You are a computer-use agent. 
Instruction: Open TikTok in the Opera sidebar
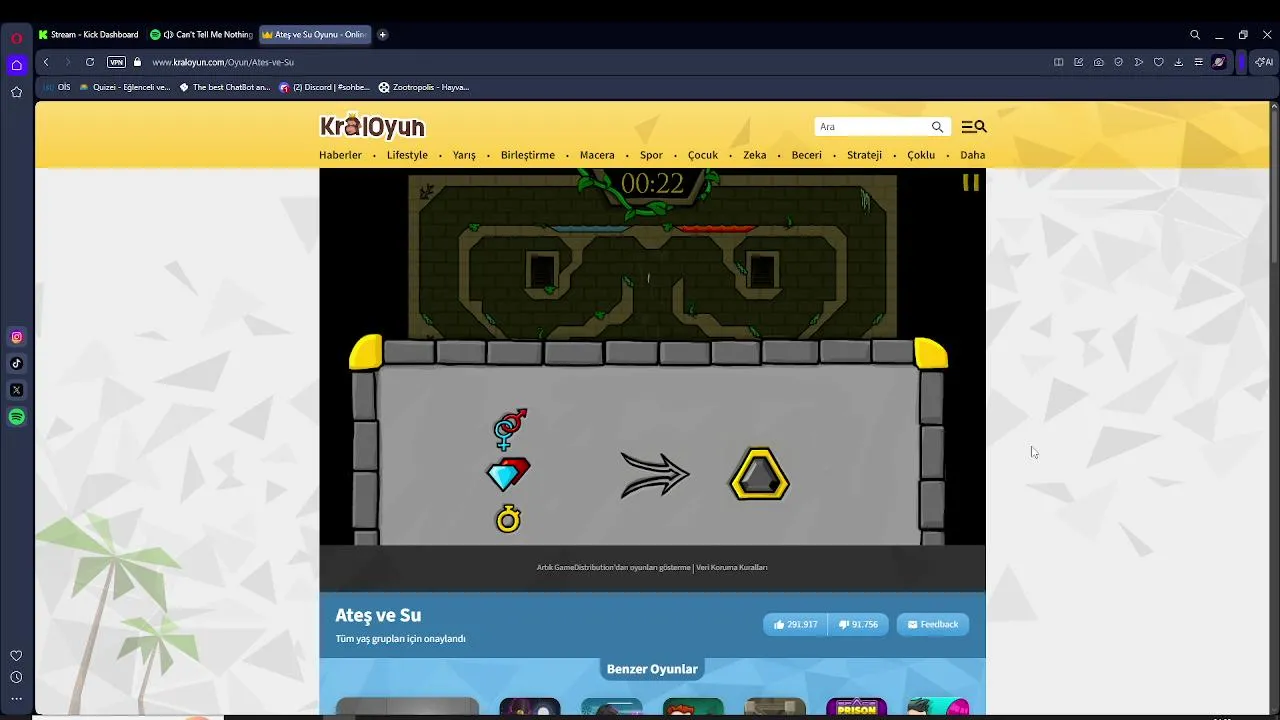tap(16, 364)
